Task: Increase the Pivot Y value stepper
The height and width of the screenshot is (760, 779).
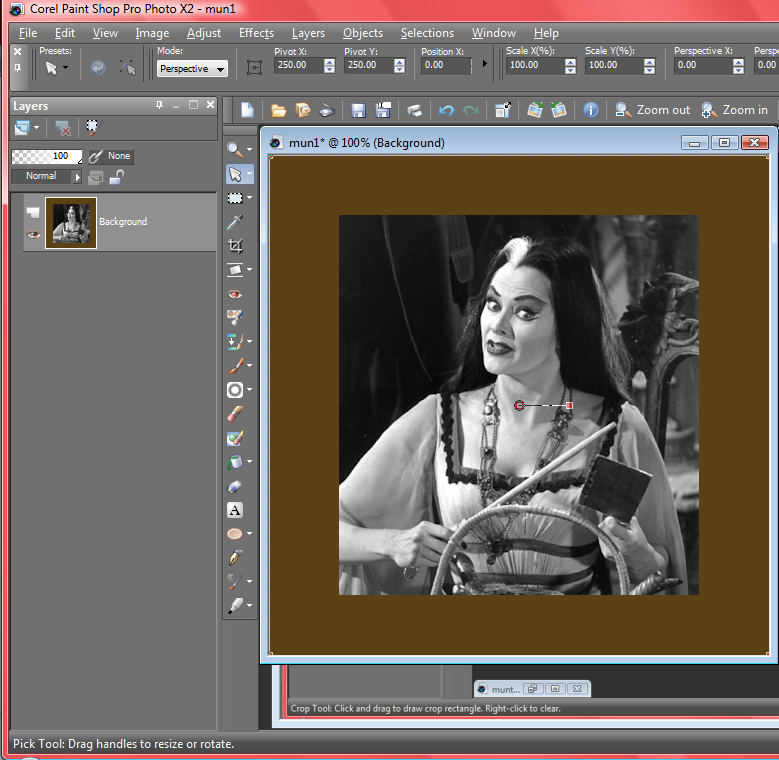Action: 399,62
